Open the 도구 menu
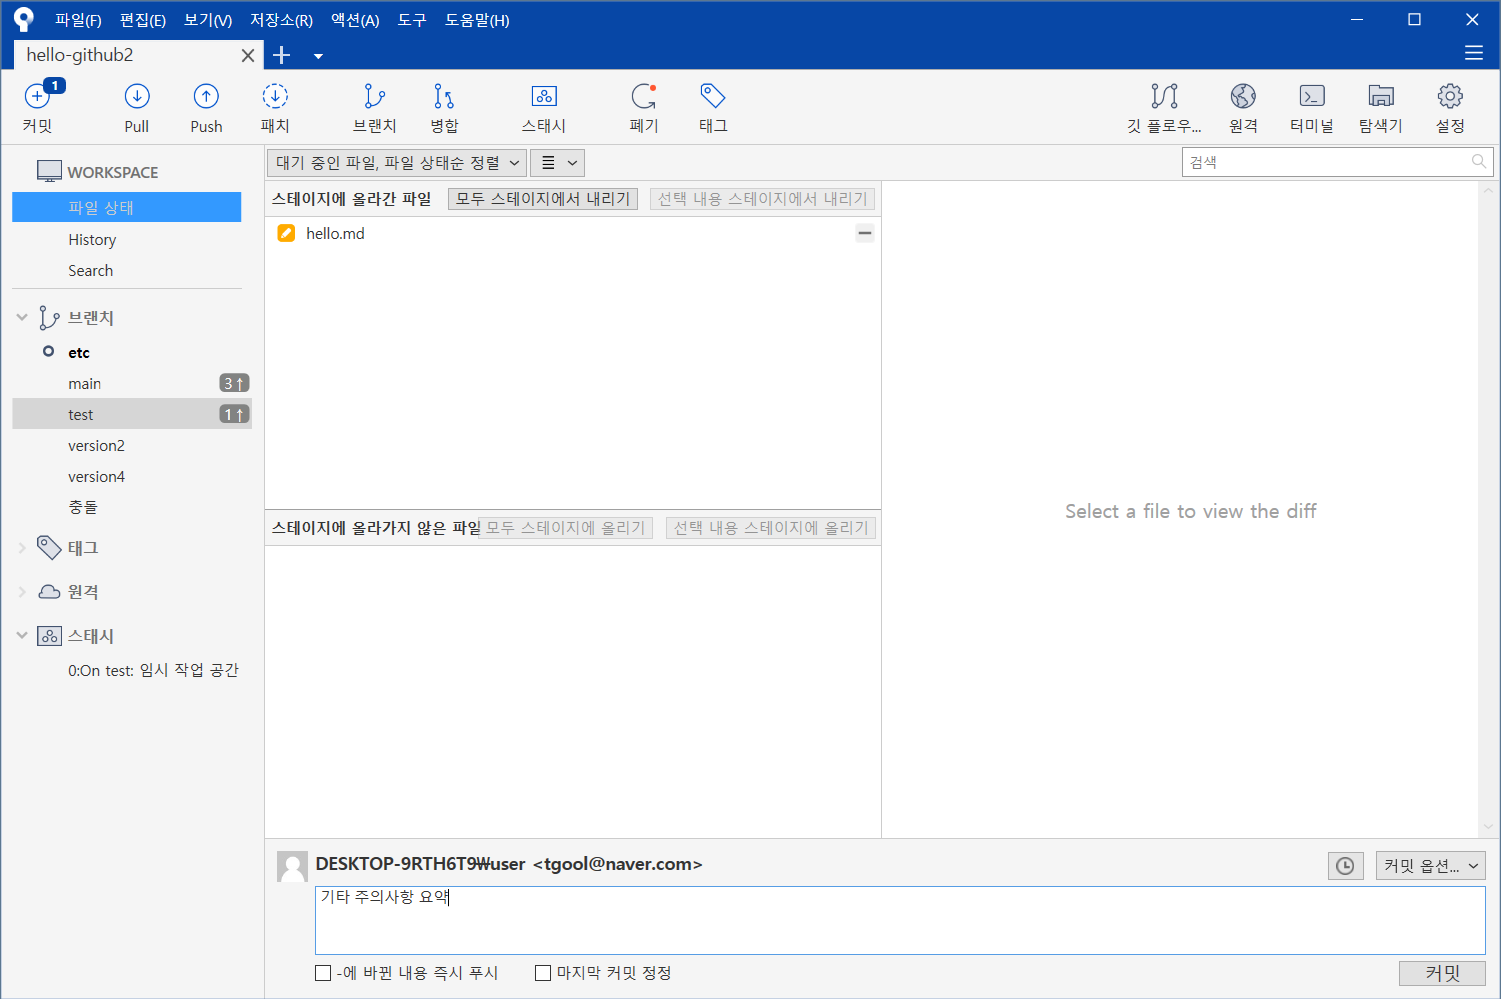1501x1000 pixels. pyautogui.click(x=412, y=20)
